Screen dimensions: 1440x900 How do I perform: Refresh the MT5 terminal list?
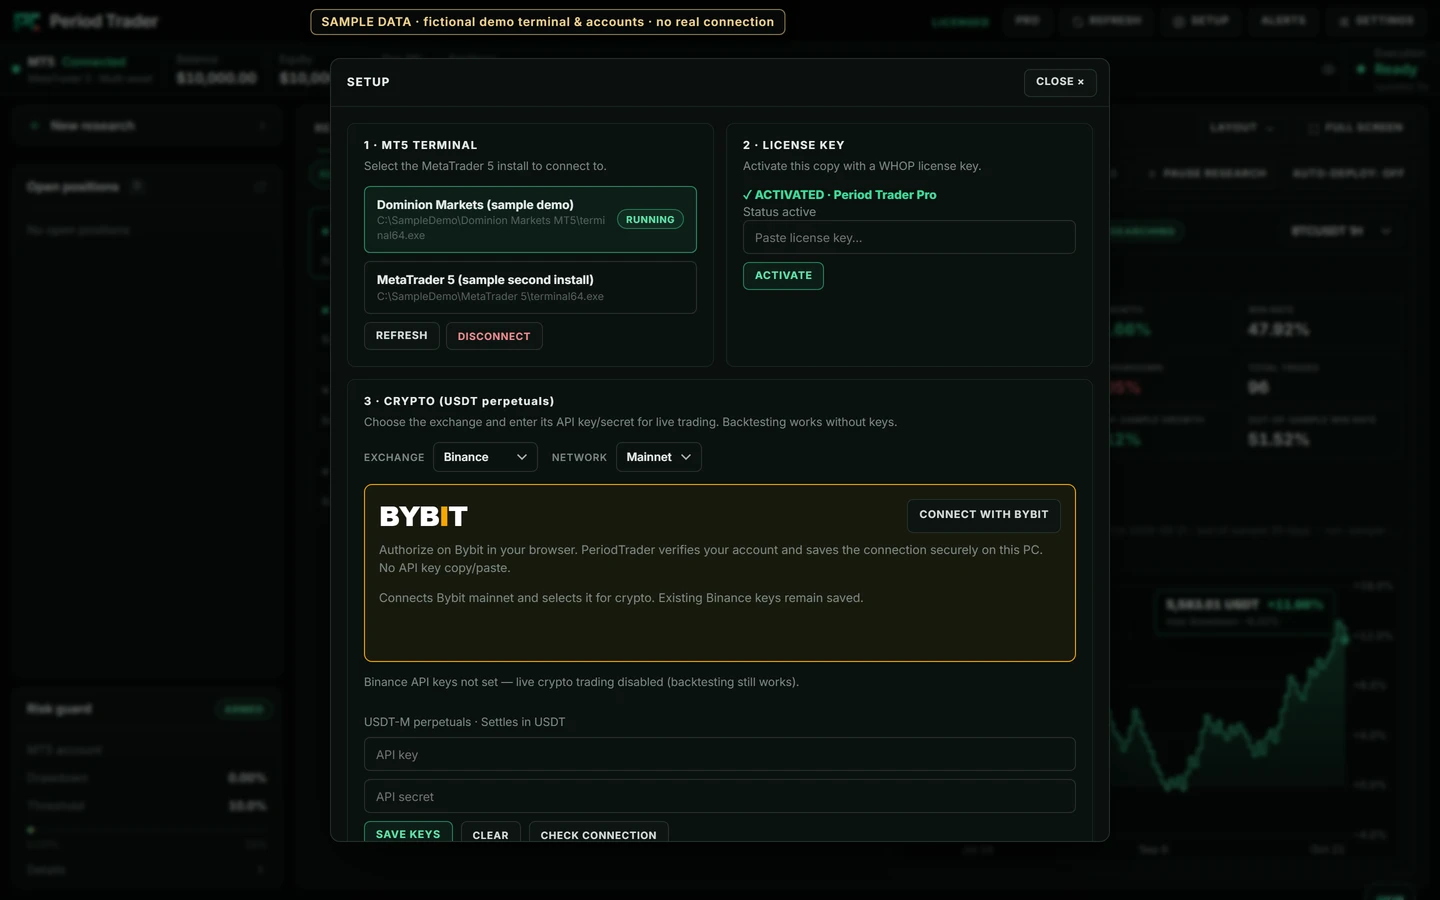tap(401, 336)
